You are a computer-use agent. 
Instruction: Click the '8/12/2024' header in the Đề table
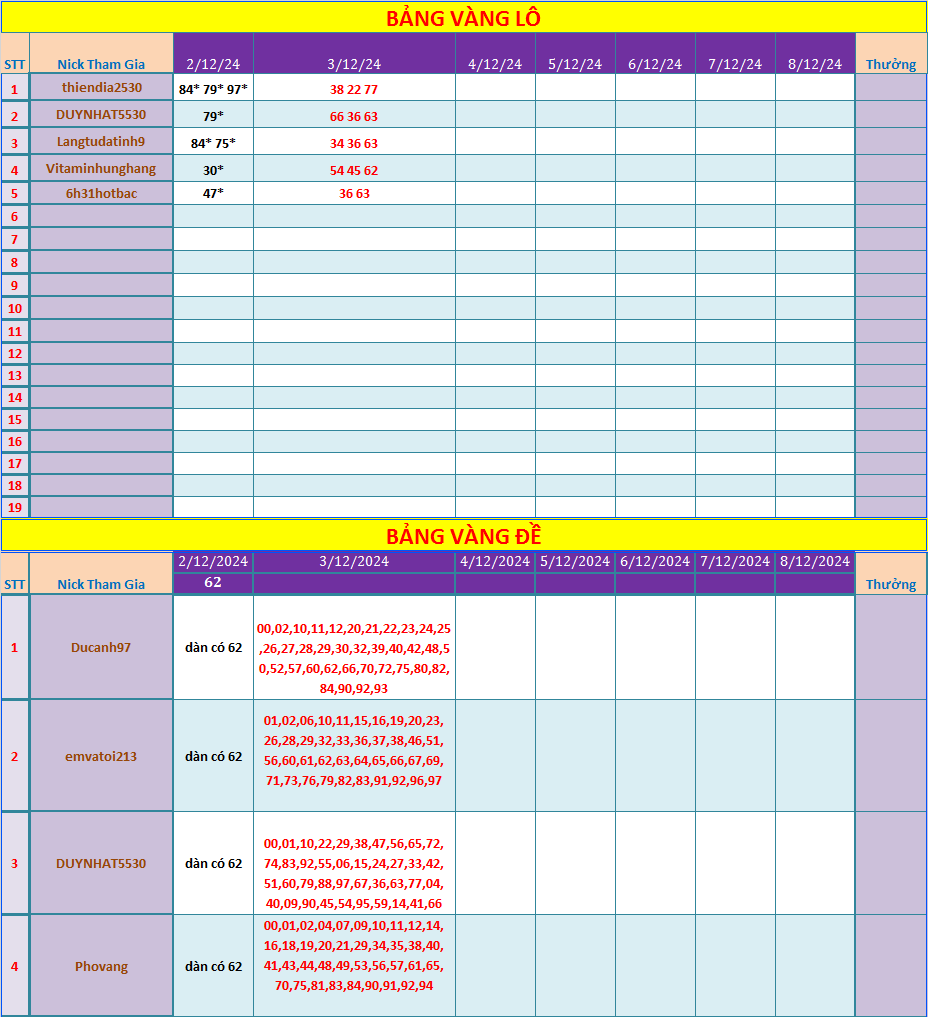pyautogui.click(x=815, y=562)
